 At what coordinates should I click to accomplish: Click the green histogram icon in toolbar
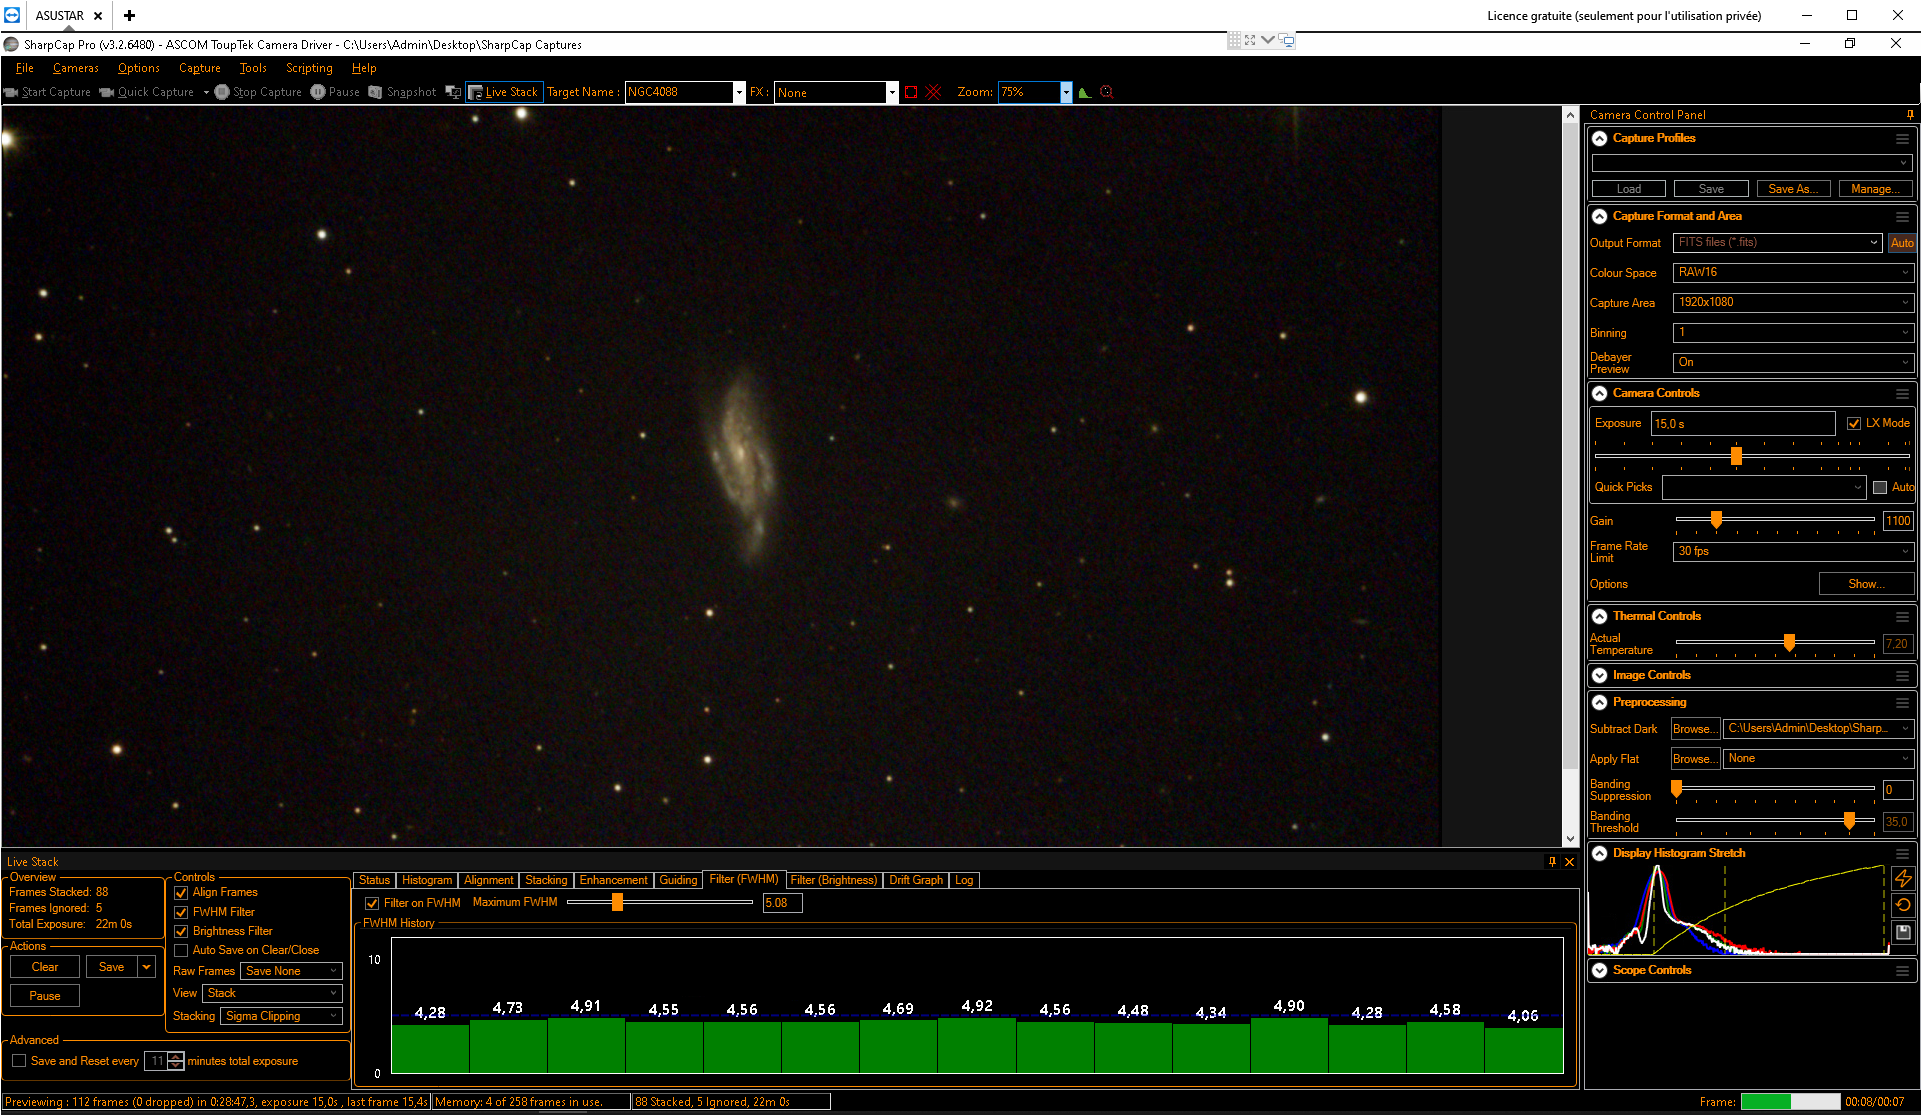pyautogui.click(x=1085, y=92)
